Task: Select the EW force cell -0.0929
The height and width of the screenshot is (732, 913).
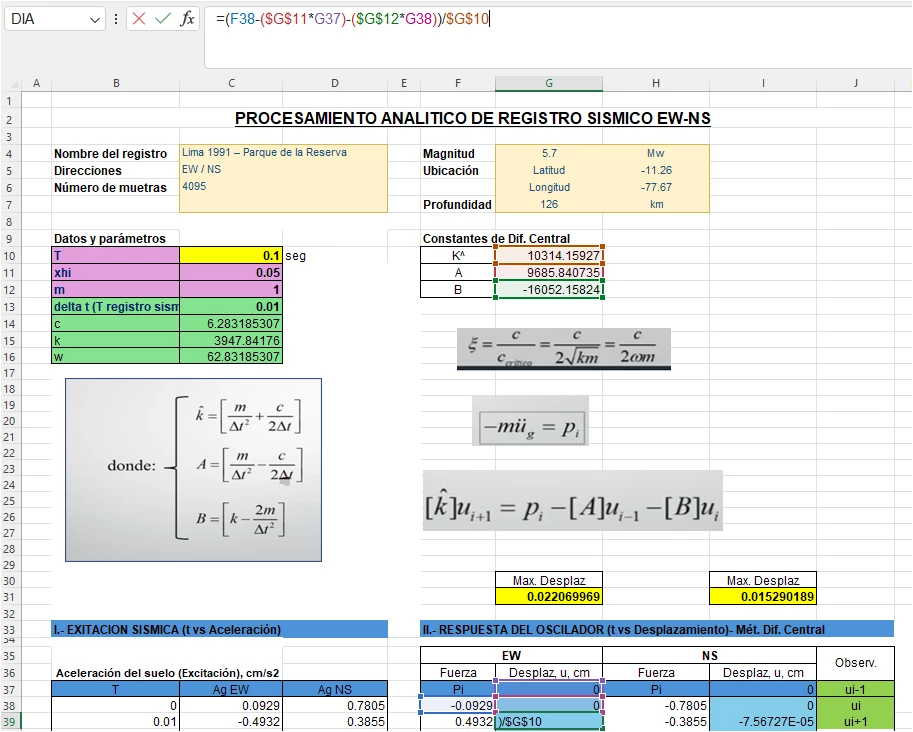Action: [x=458, y=705]
